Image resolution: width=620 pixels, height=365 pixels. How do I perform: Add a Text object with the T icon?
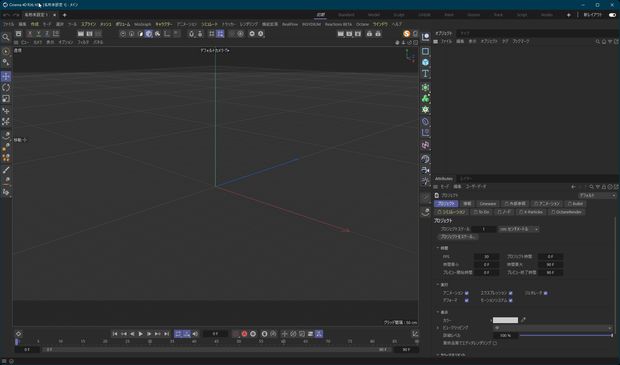pyautogui.click(x=425, y=74)
